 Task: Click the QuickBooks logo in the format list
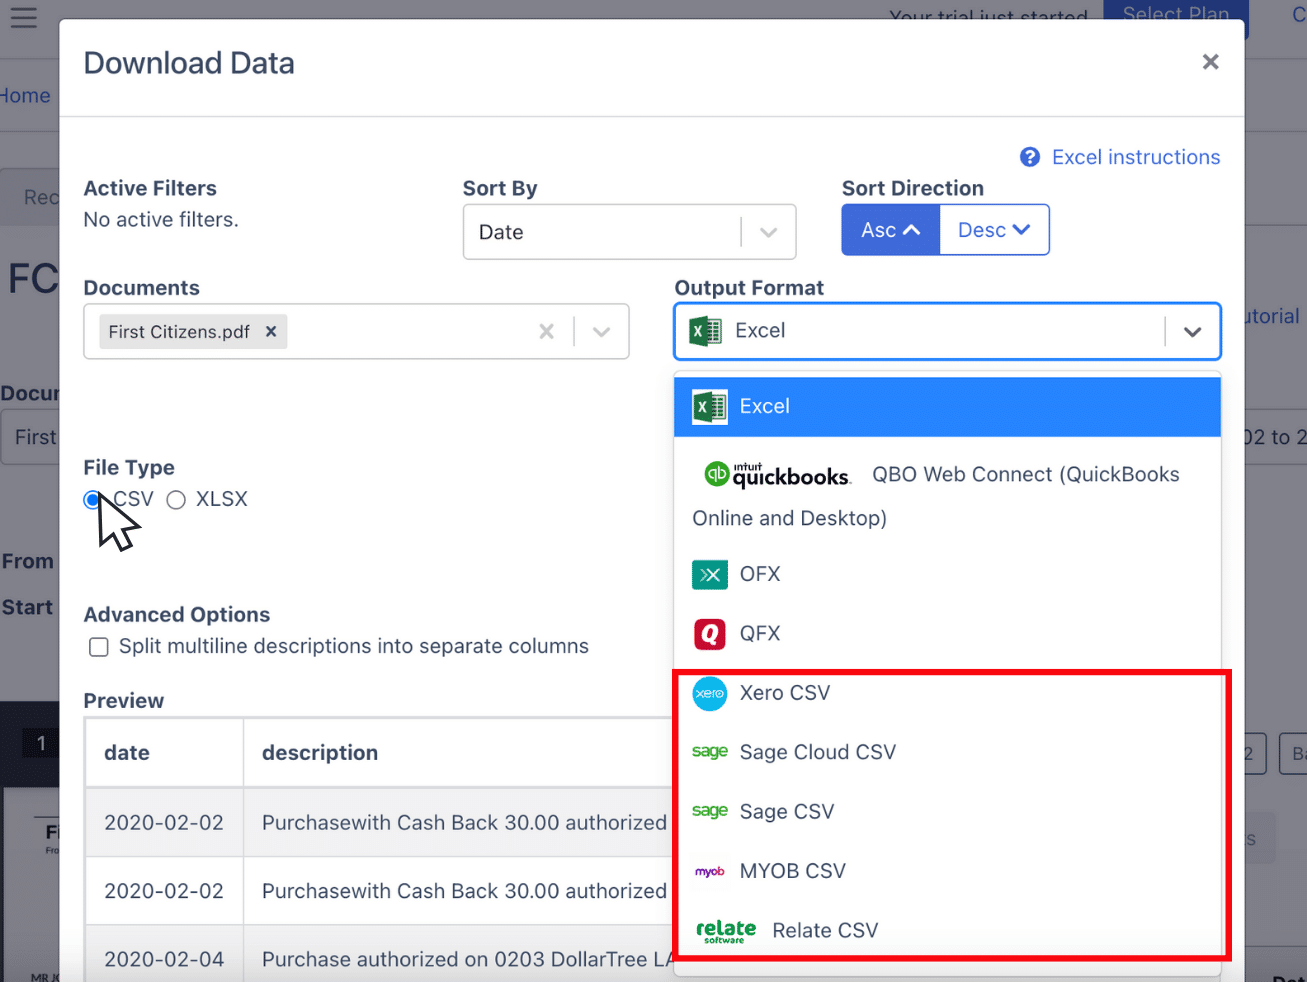click(x=777, y=474)
